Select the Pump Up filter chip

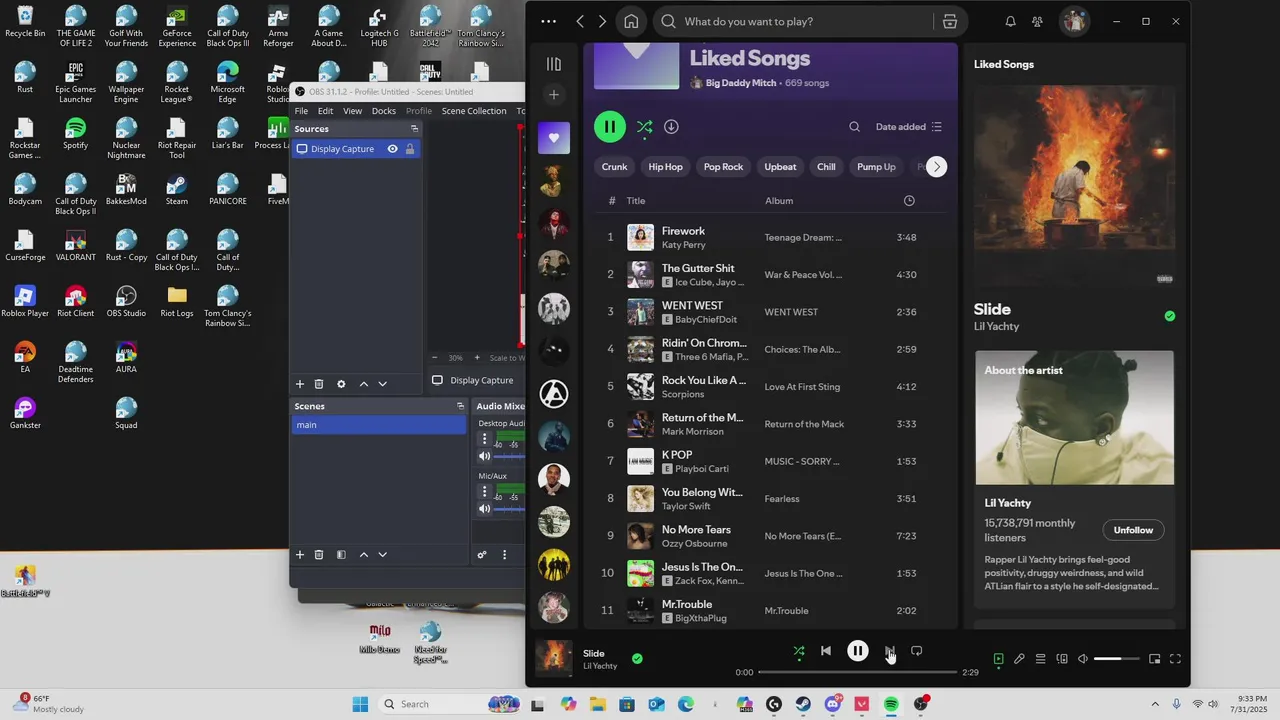point(876,167)
